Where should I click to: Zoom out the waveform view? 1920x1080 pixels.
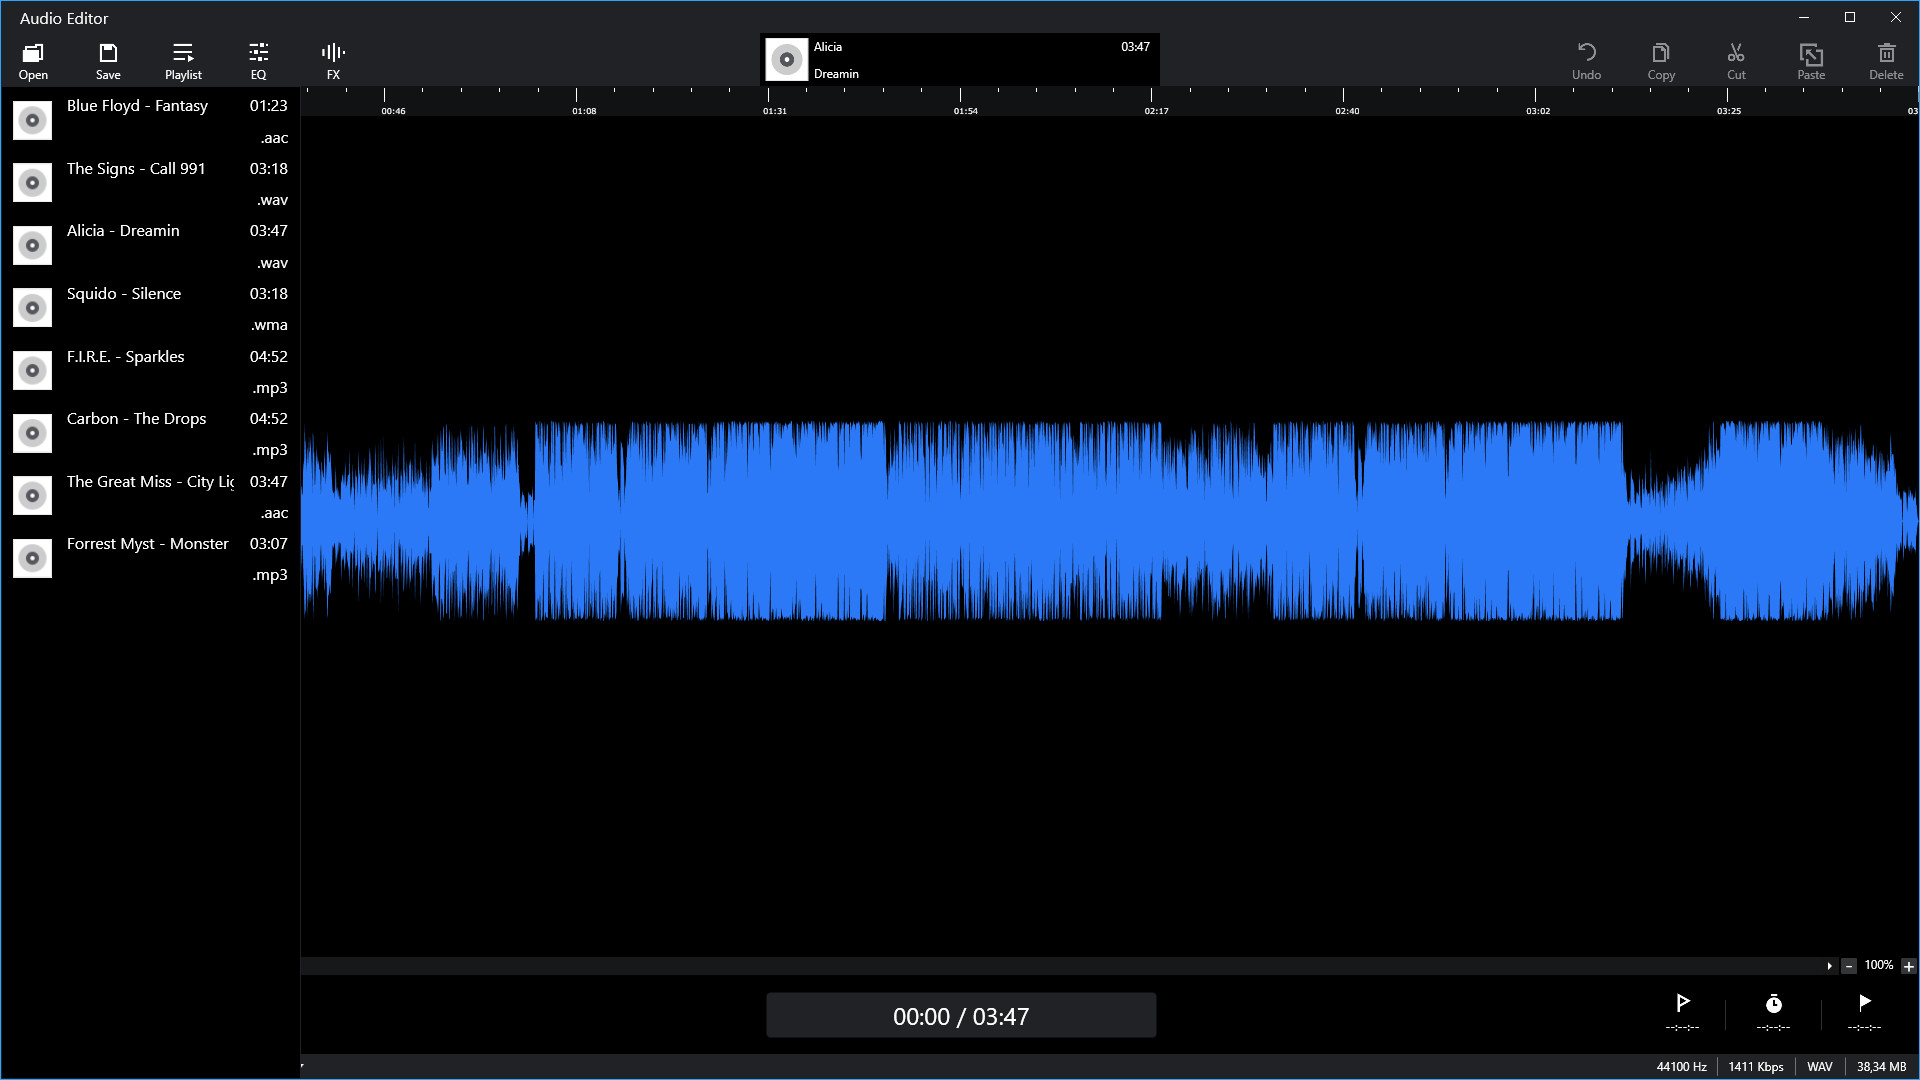pyautogui.click(x=1849, y=966)
